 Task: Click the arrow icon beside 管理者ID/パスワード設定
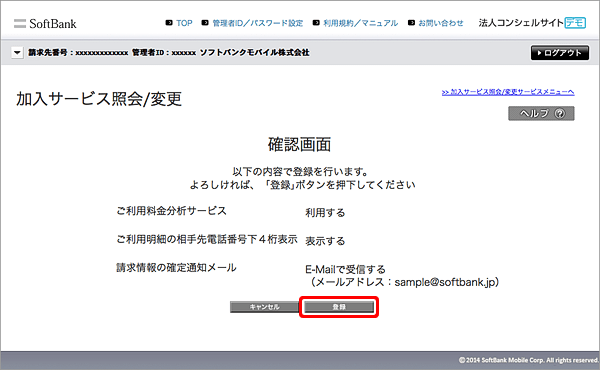pos(205,23)
